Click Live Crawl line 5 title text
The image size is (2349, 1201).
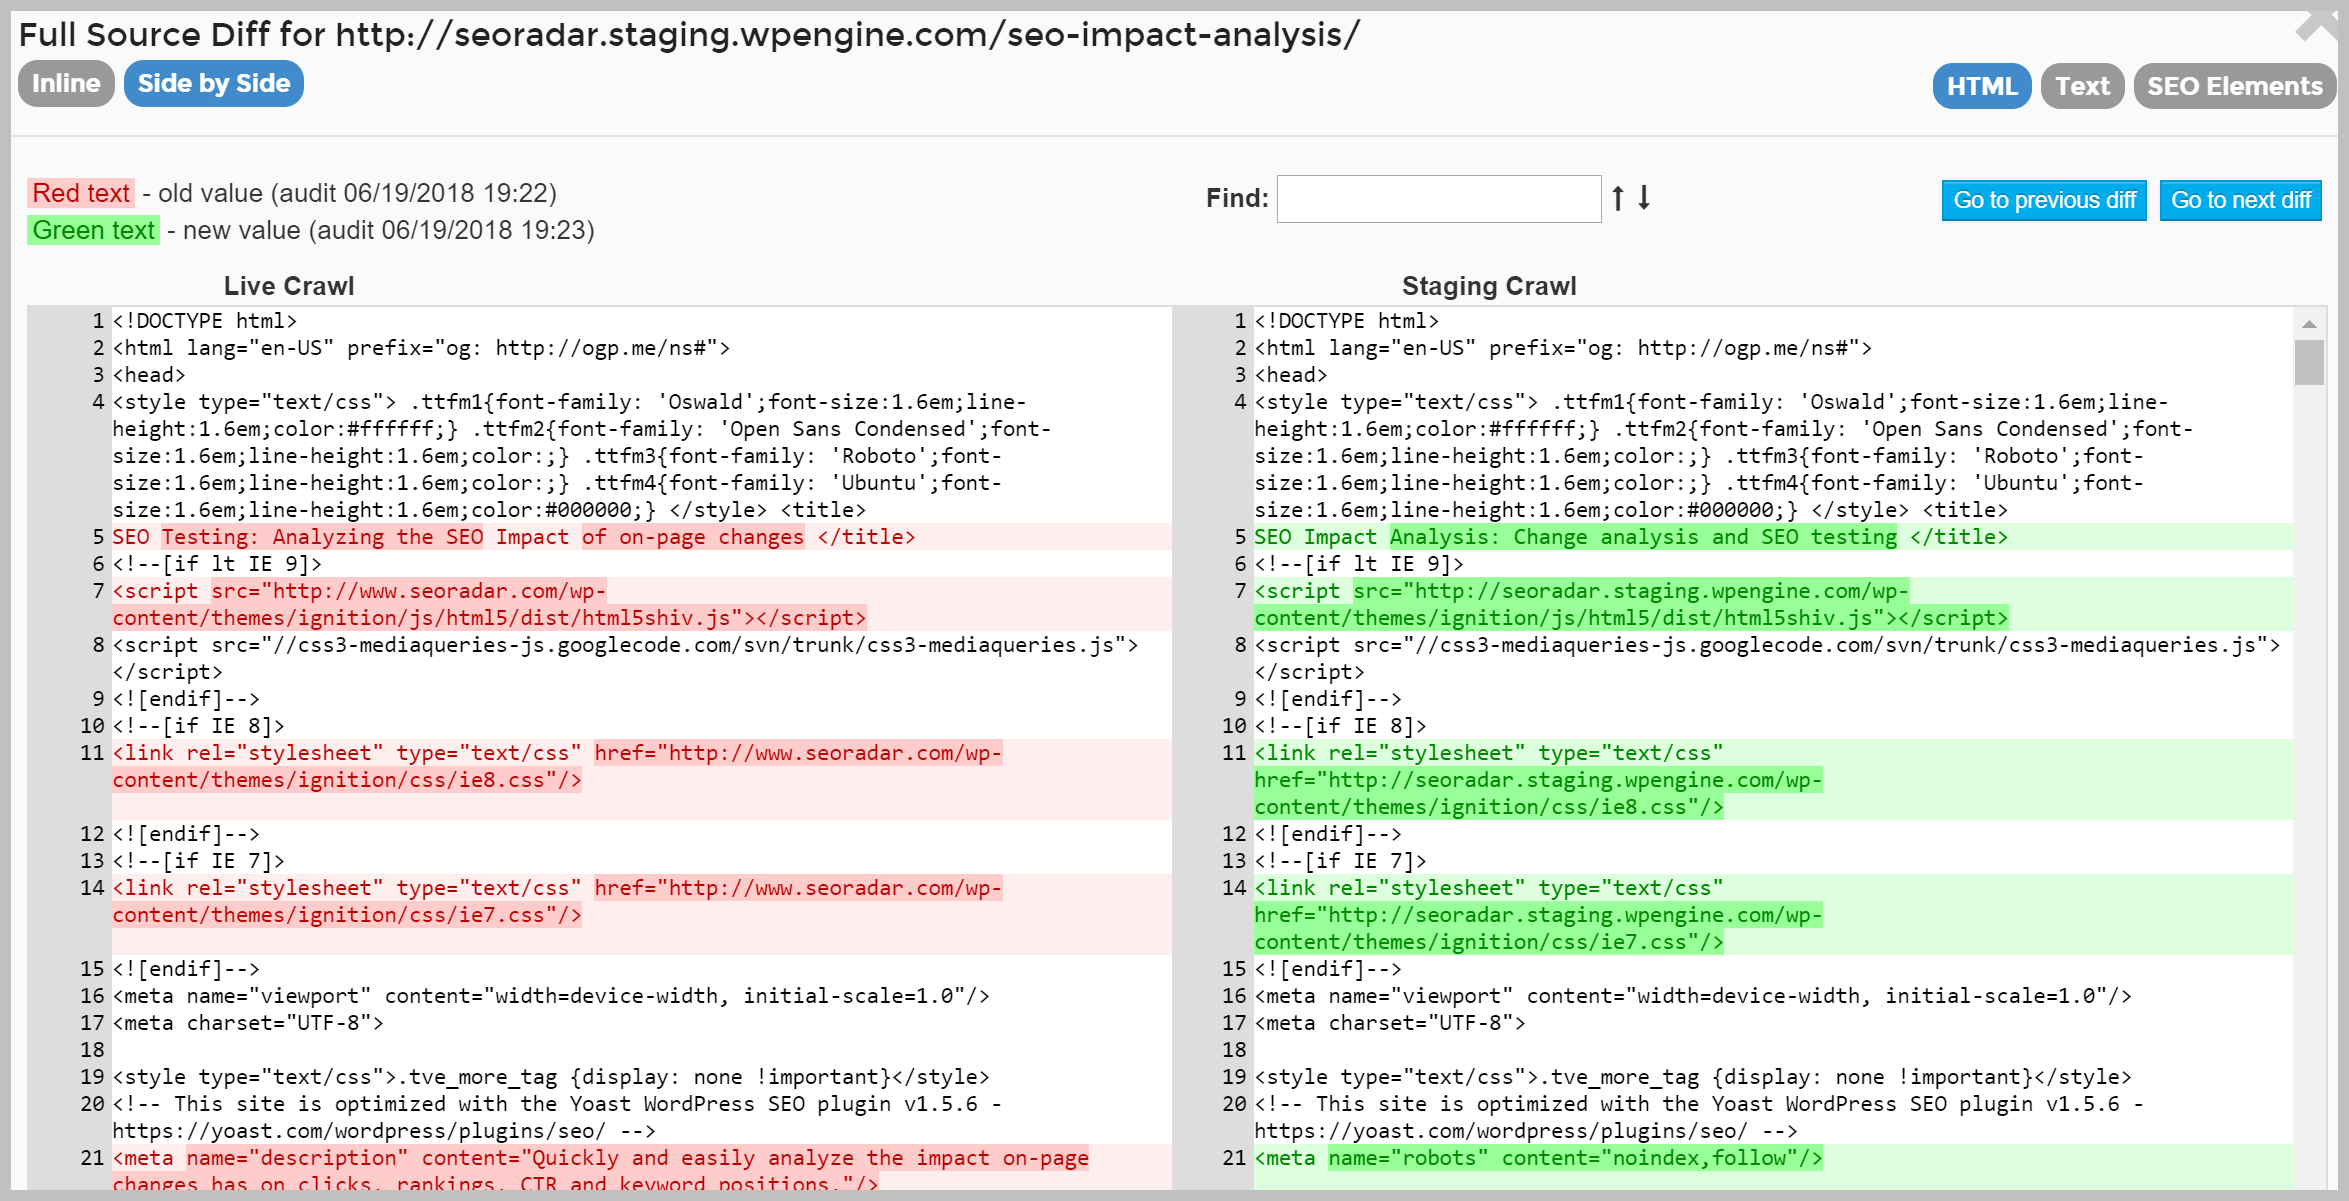click(513, 537)
